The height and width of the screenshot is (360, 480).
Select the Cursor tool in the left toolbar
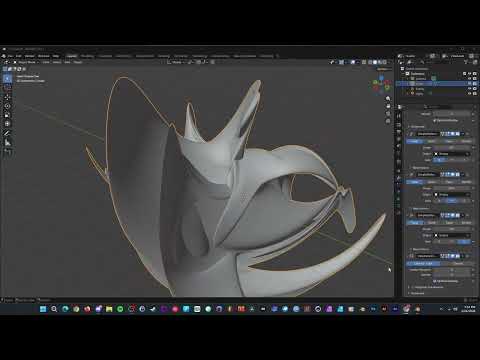(7, 88)
